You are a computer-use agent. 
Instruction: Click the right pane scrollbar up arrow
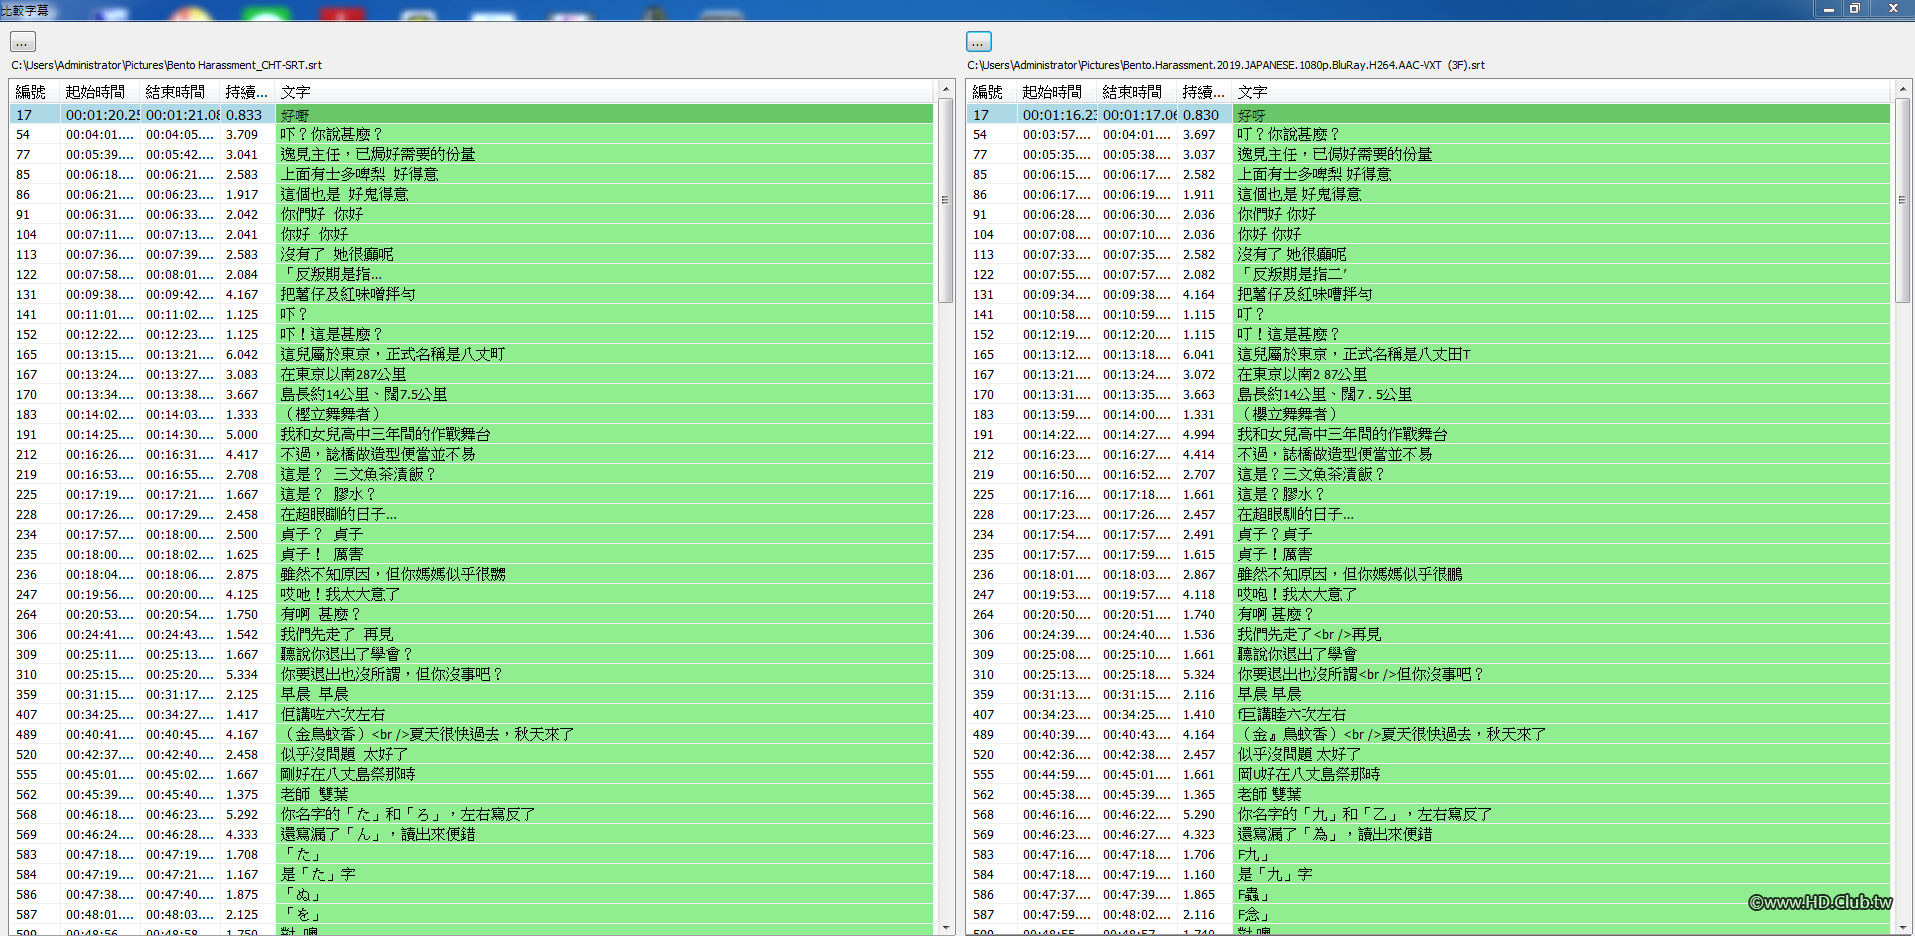click(x=1902, y=90)
